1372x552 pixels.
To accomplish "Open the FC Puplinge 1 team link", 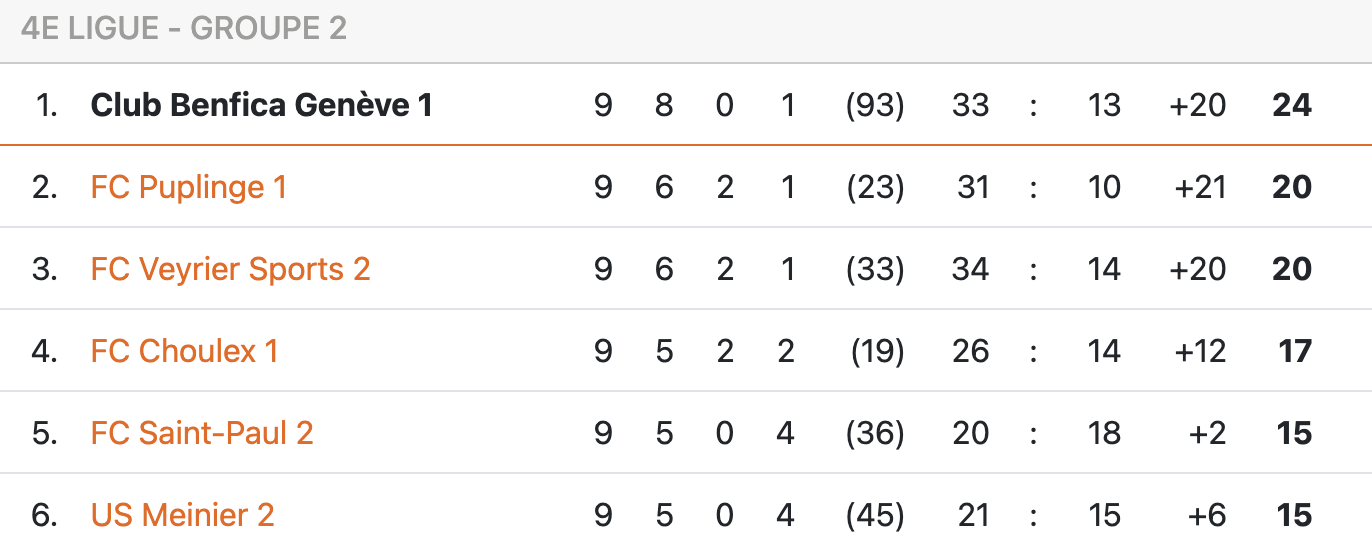I will 188,187.
